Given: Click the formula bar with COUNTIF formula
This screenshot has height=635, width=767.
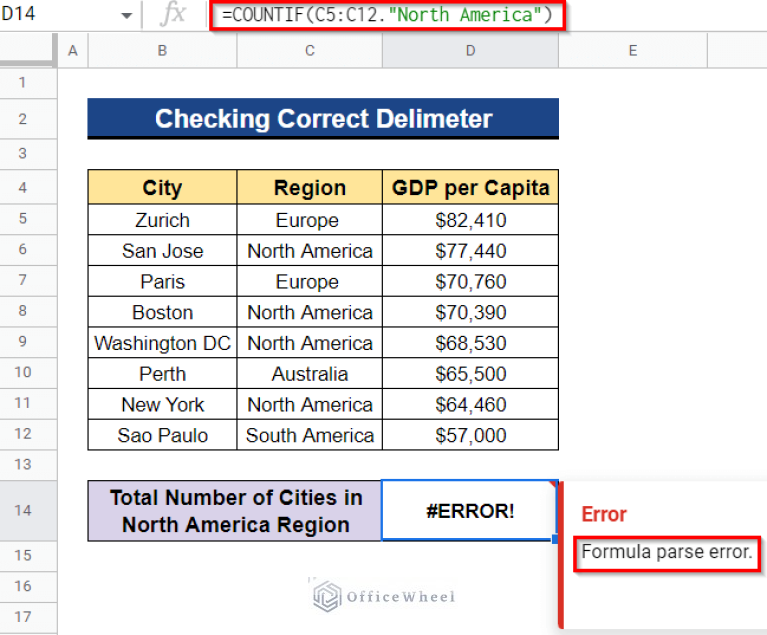Looking at the screenshot, I should coord(387,15).
